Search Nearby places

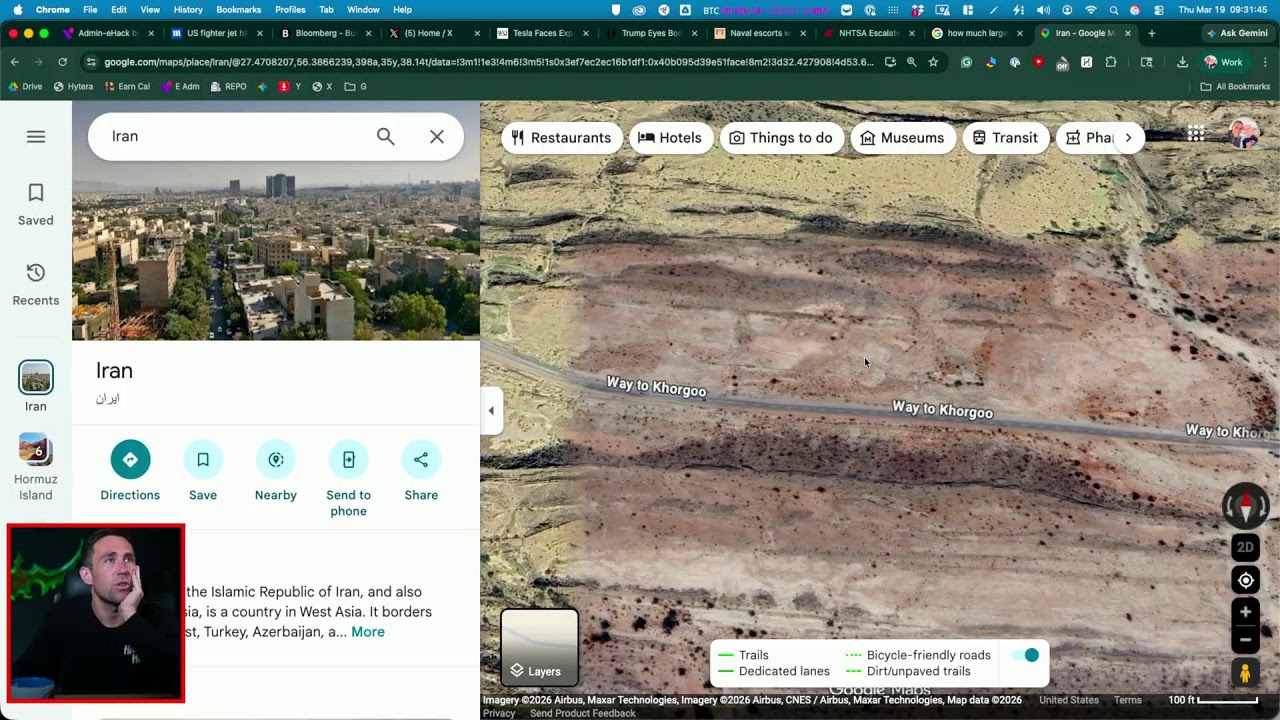coord(276,471)
